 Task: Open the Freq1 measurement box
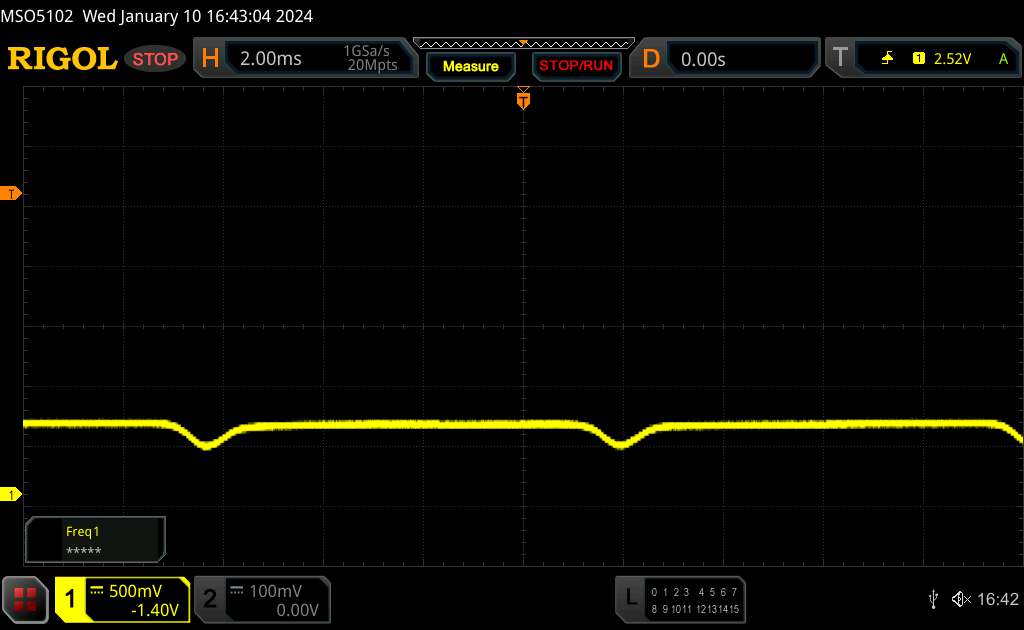pyautogui.click(x=95, y=540)
